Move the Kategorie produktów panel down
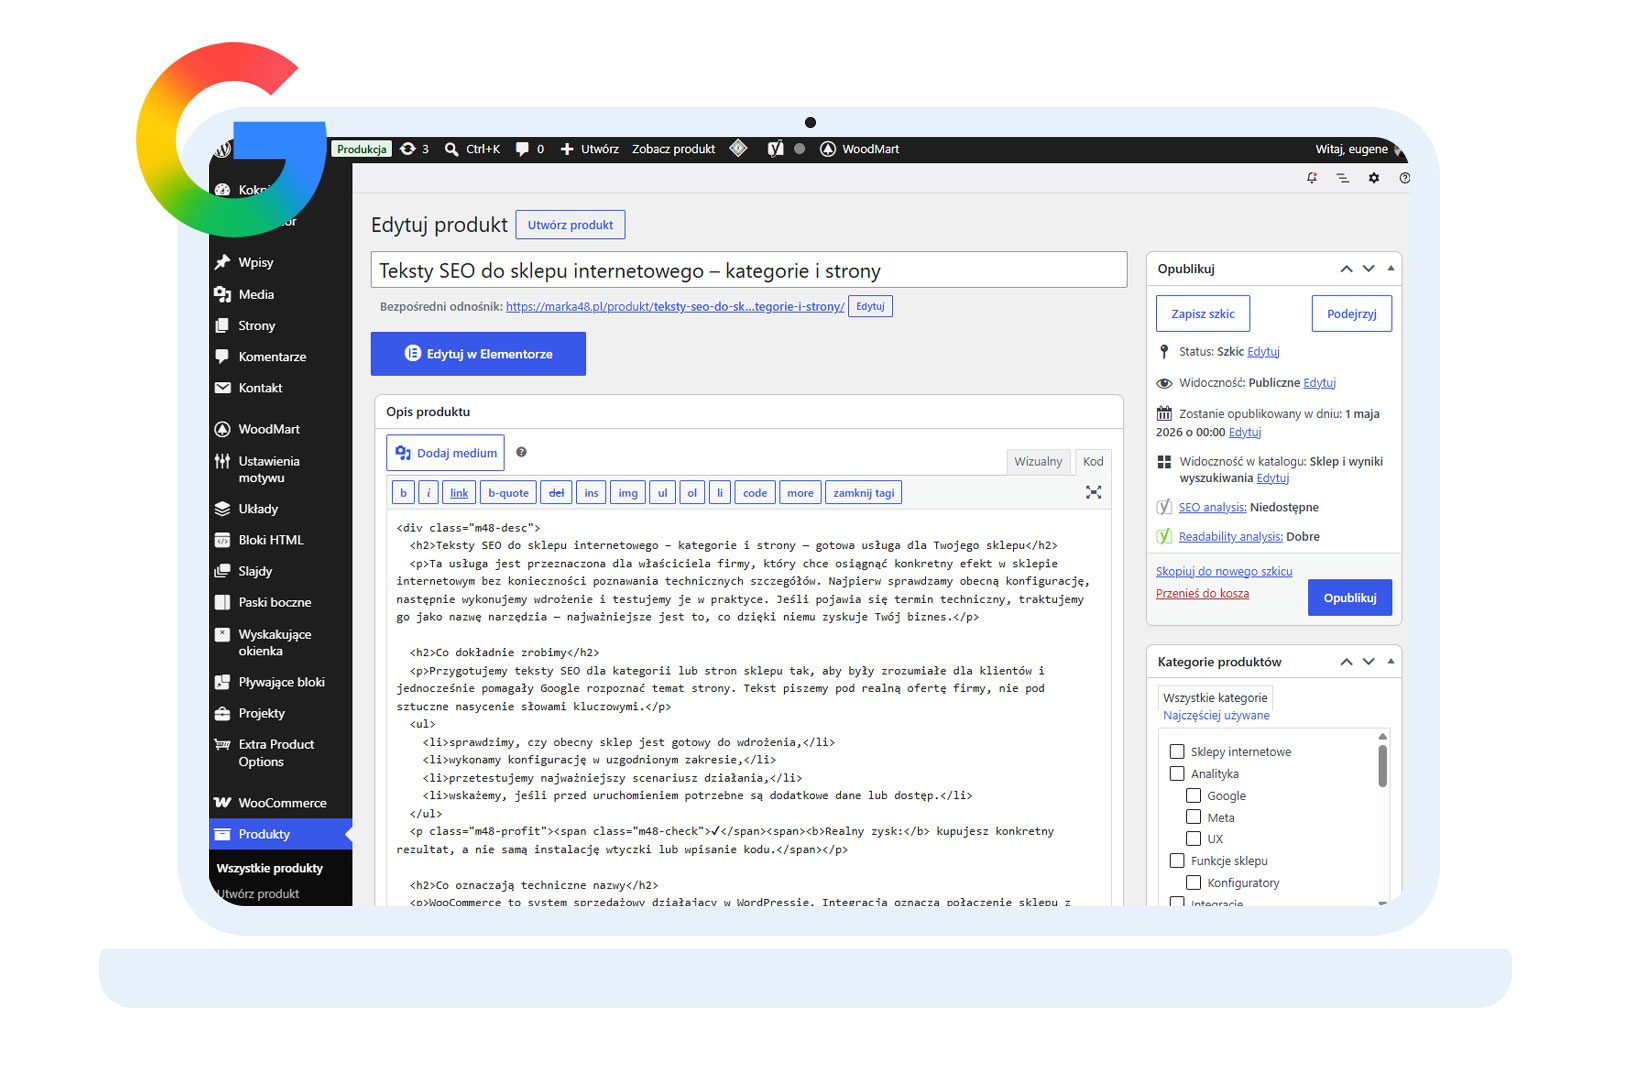 1368,662
